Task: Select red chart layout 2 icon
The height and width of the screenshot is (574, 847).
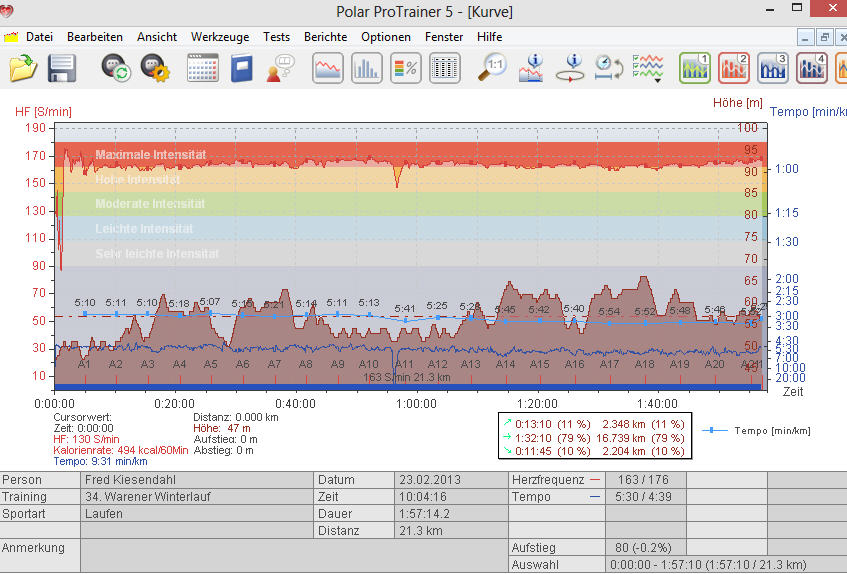Action: [x=734, y=68]
